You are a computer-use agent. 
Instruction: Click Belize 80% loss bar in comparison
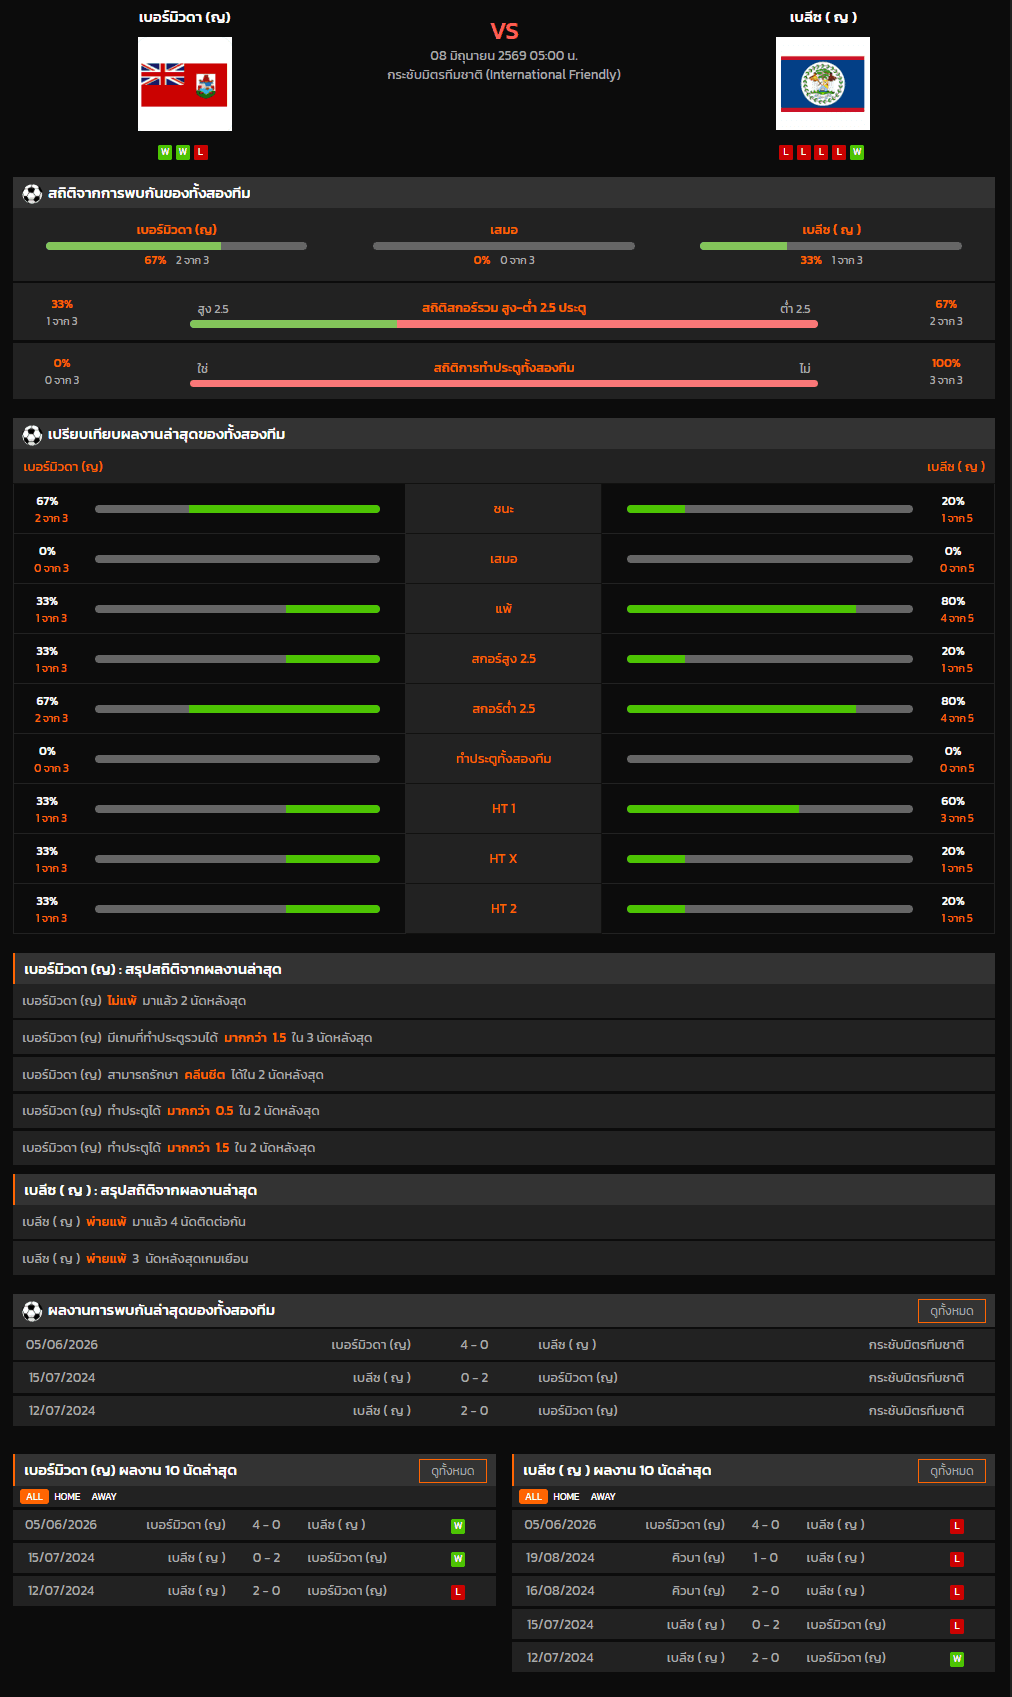click(770, 609)
